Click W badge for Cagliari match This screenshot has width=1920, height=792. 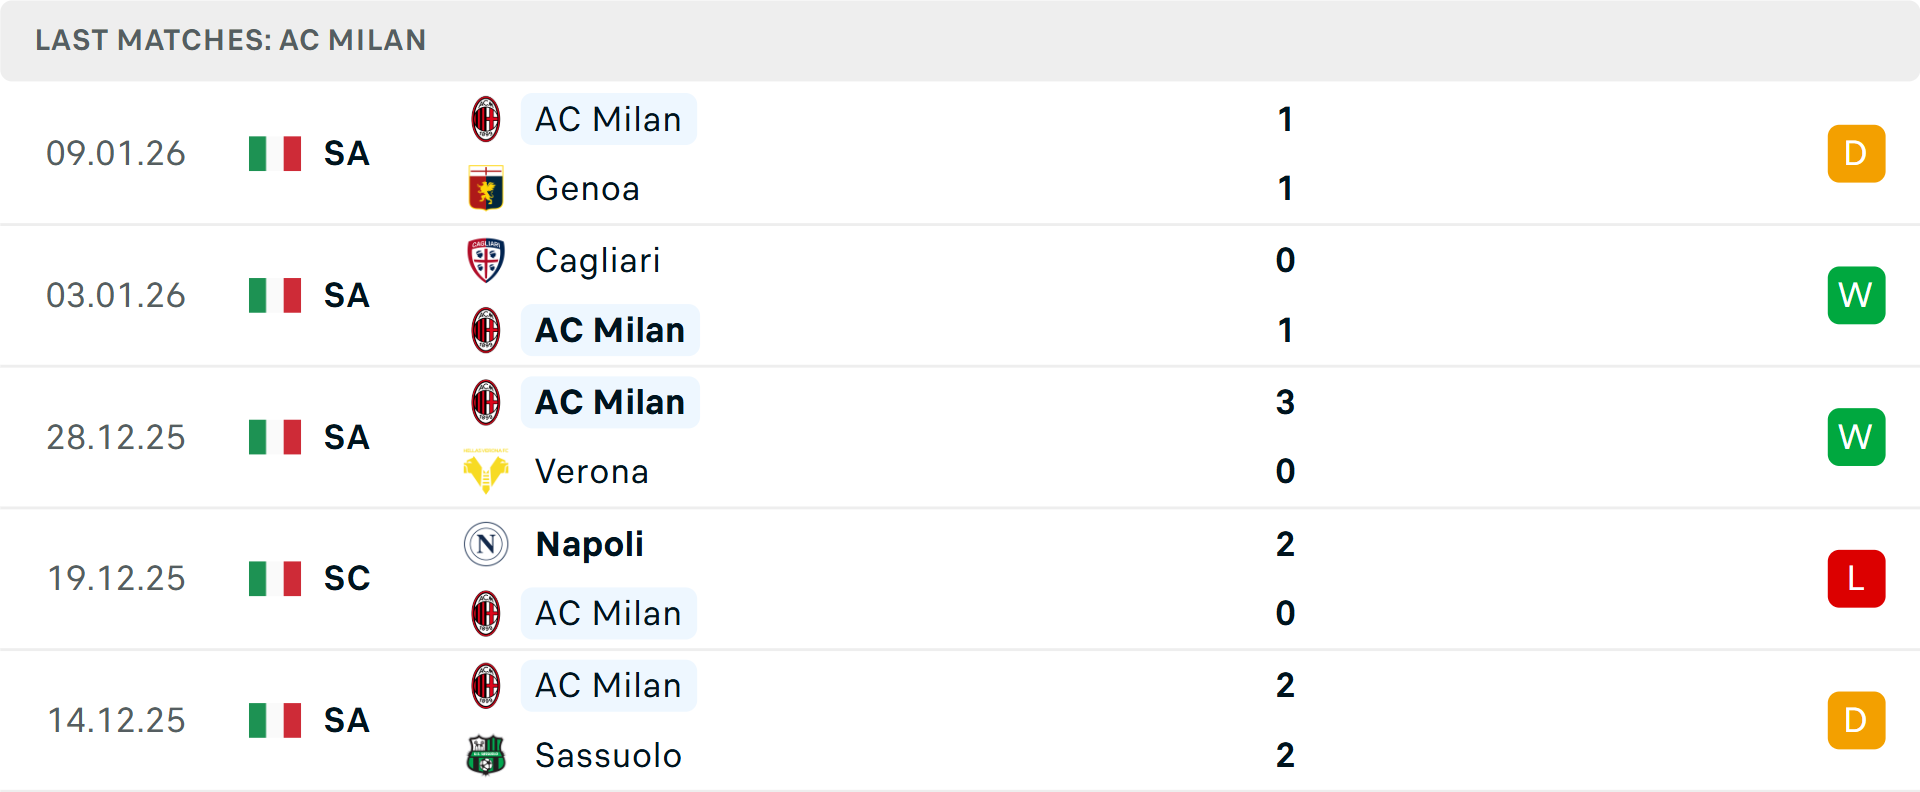(x=1856, y=295)
